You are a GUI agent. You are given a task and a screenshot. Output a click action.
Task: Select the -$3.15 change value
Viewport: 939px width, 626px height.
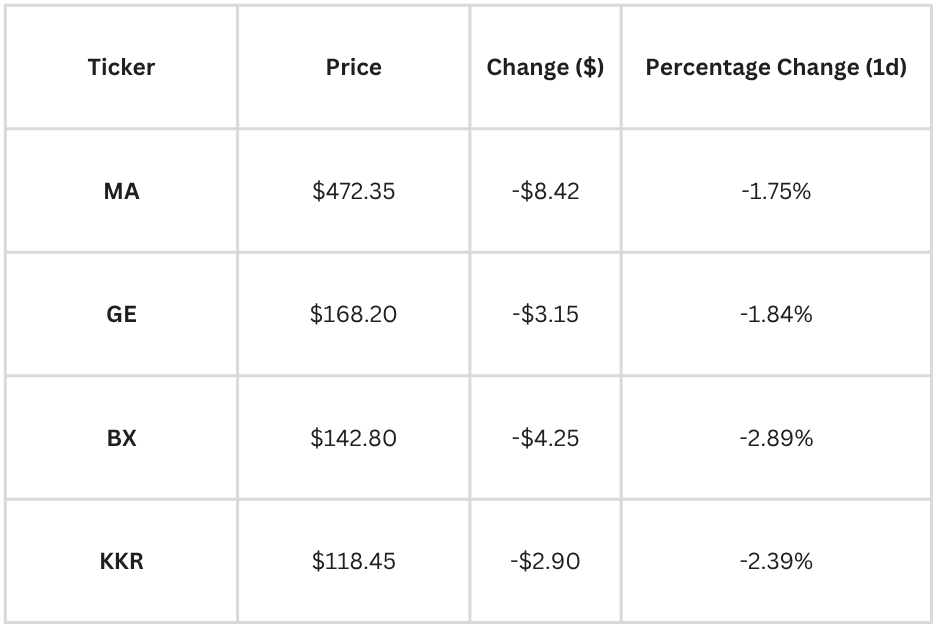(x=545, y=315)
